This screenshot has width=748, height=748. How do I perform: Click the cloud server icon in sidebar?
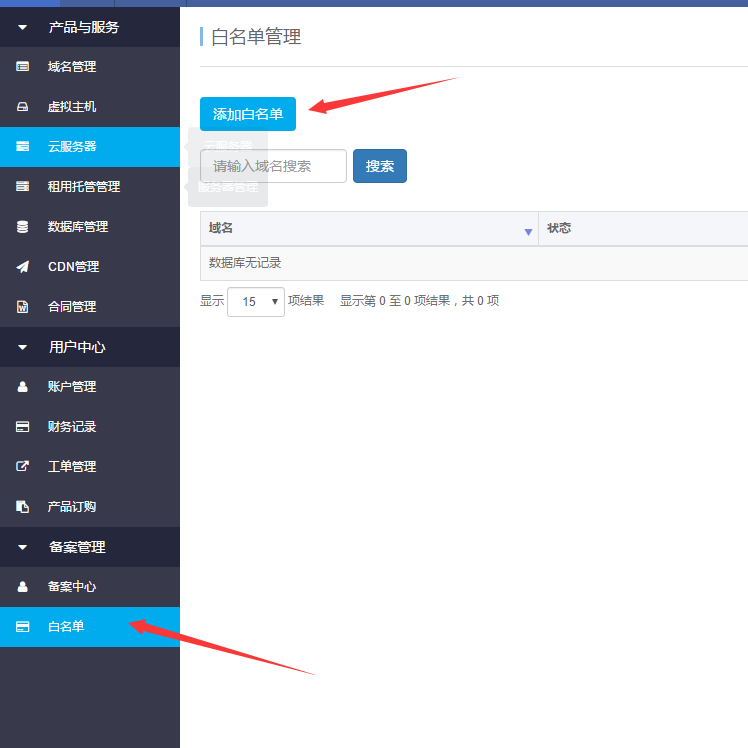coord(23,147)
